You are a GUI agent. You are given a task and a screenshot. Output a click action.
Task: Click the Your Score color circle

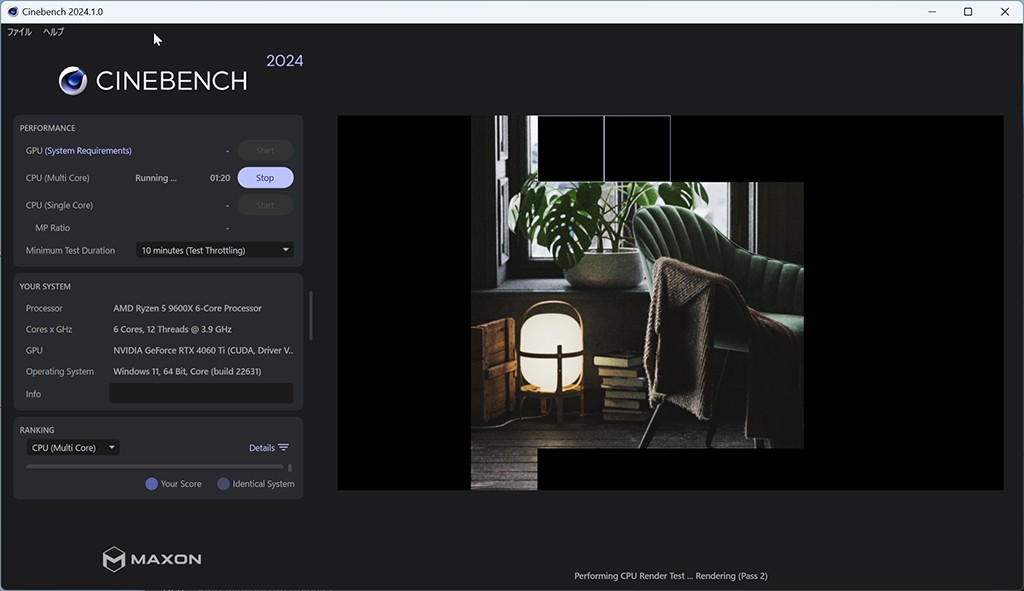click(x=152, y=484)
